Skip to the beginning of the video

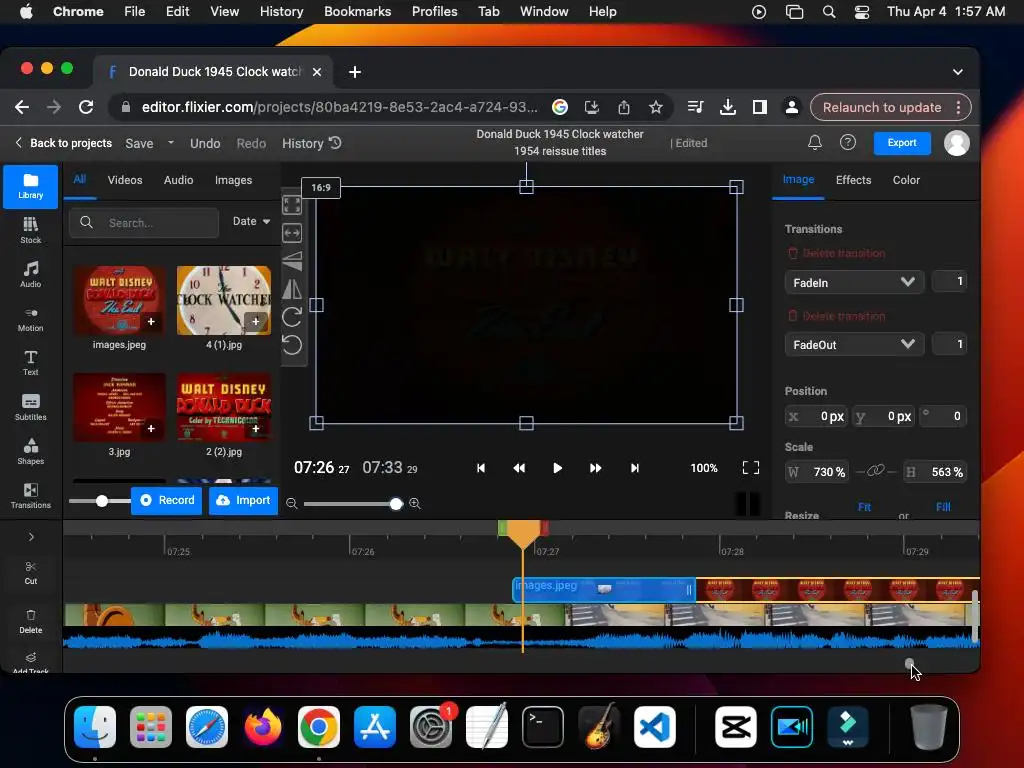tap(481, 468)
